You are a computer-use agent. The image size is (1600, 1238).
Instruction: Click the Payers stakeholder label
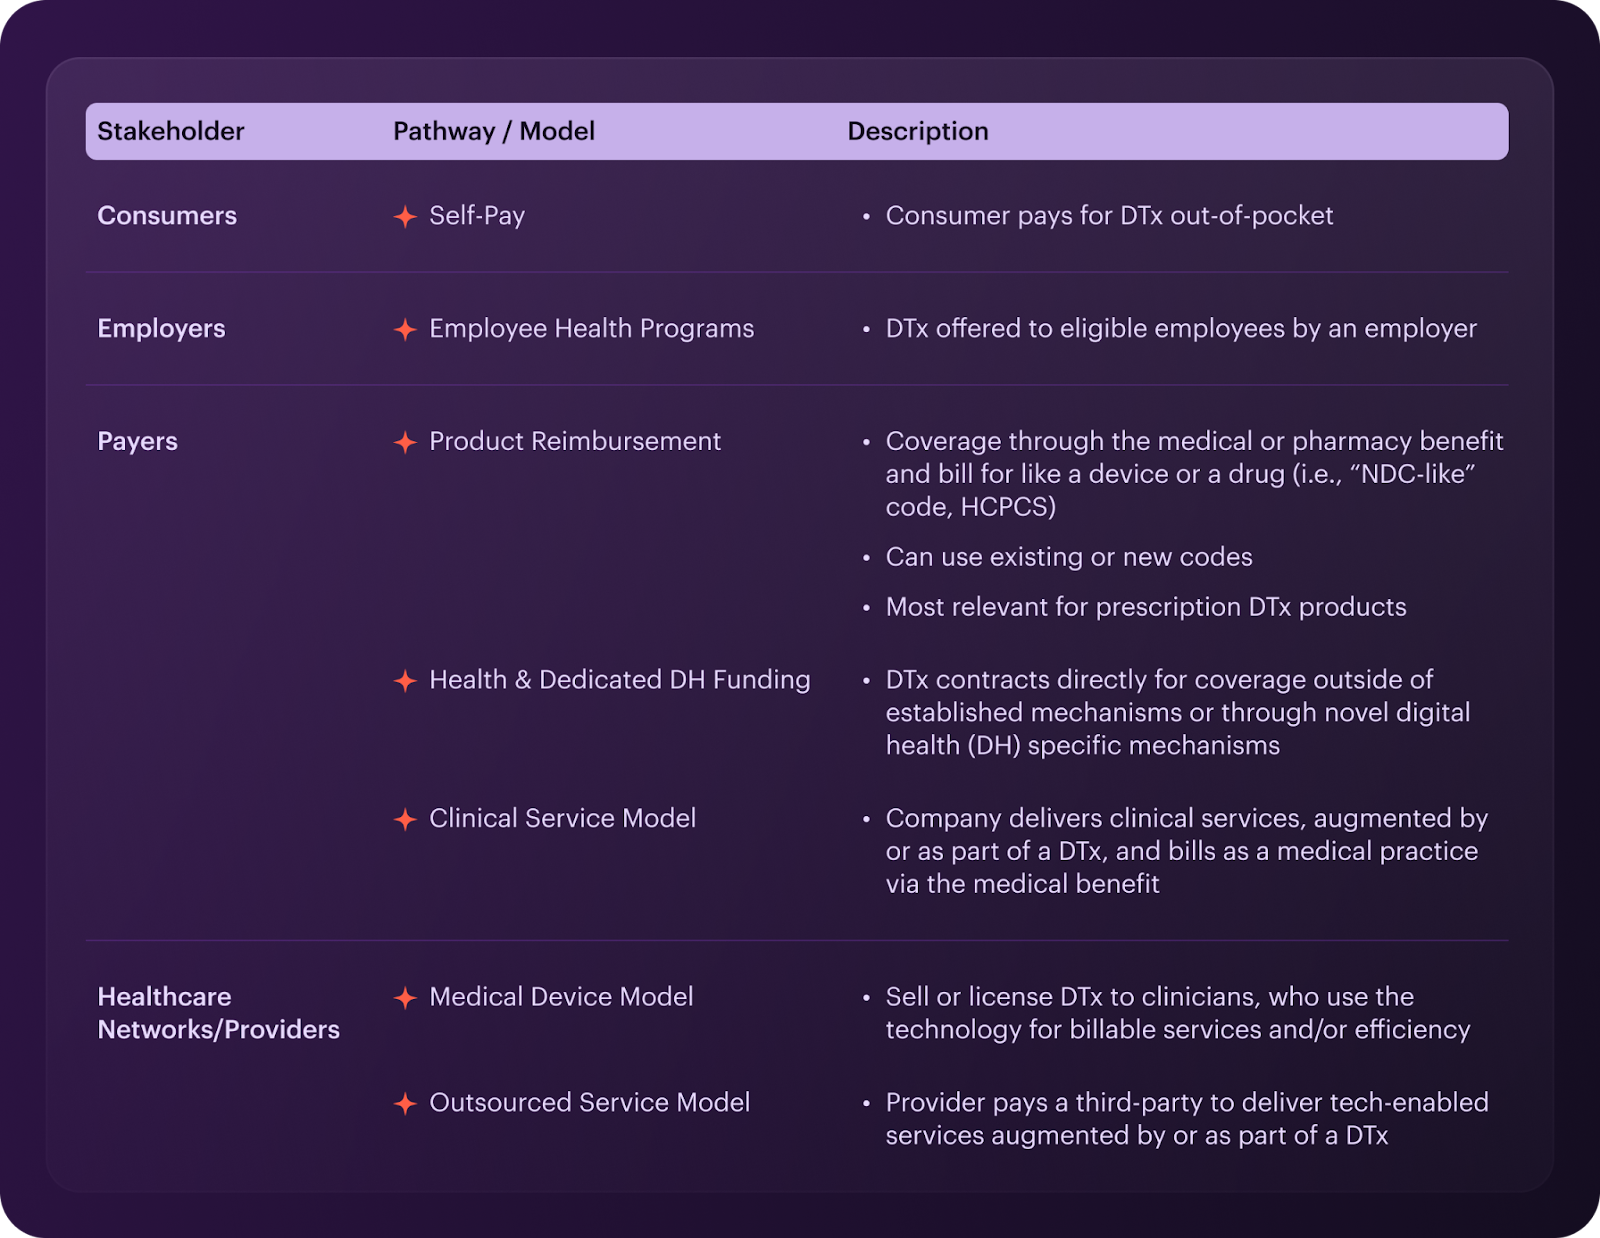(138, 442)
